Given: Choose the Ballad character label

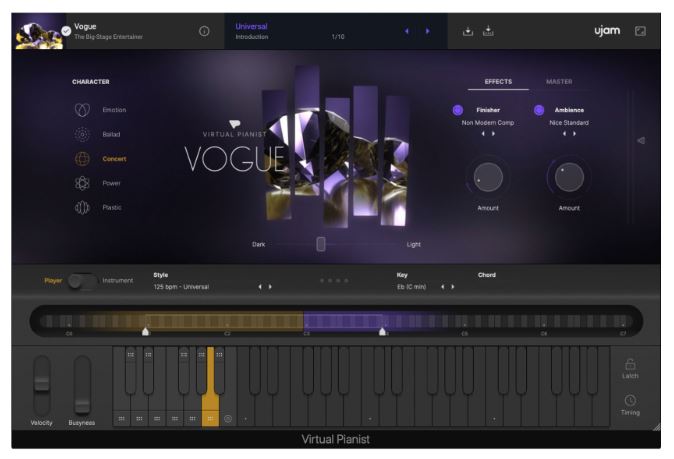Looking at the screenshot, I should (x=111, y=135).
